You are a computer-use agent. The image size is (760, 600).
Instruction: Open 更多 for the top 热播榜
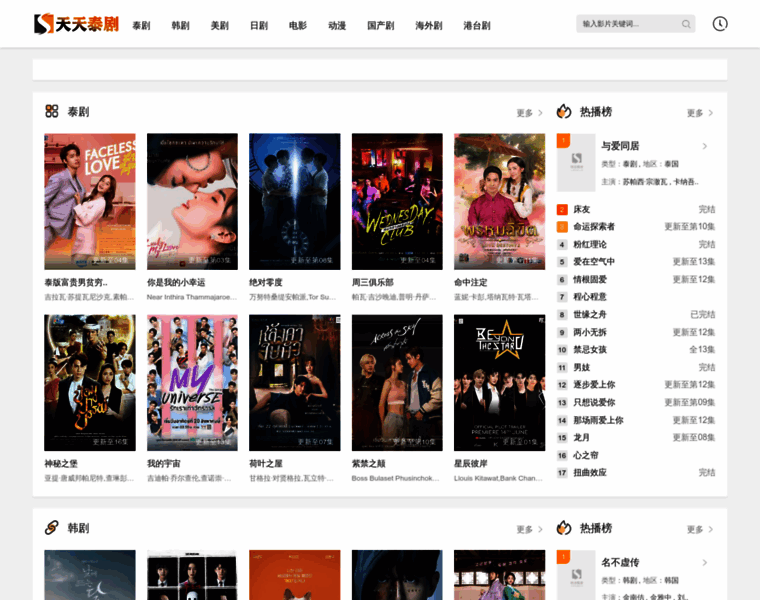pyautogui.click(x=700, y=113)
